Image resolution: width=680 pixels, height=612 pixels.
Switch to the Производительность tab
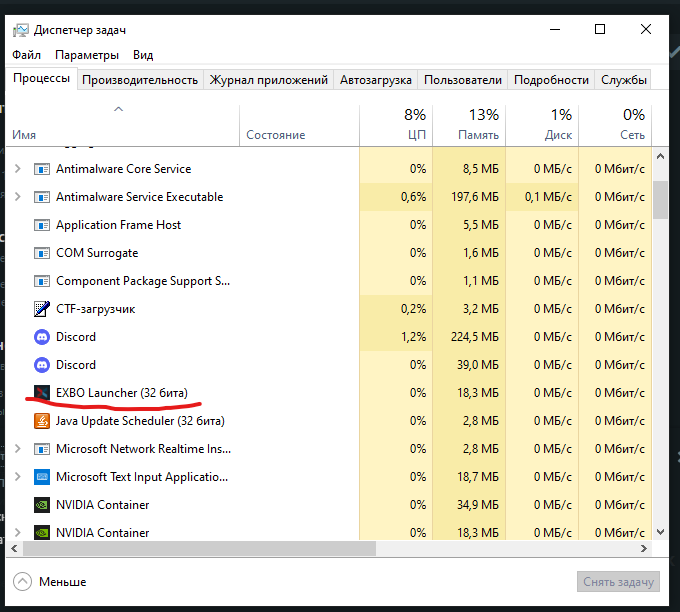140,80
